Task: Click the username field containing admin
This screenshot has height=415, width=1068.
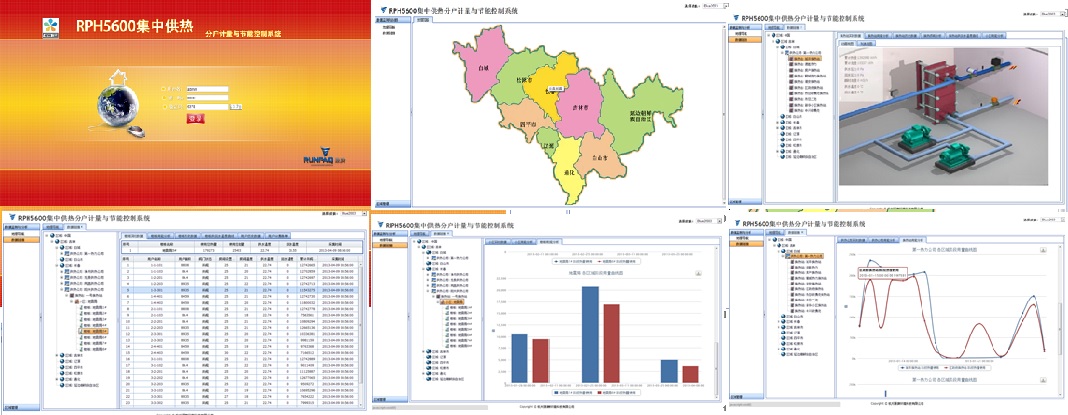Action: 207,89
